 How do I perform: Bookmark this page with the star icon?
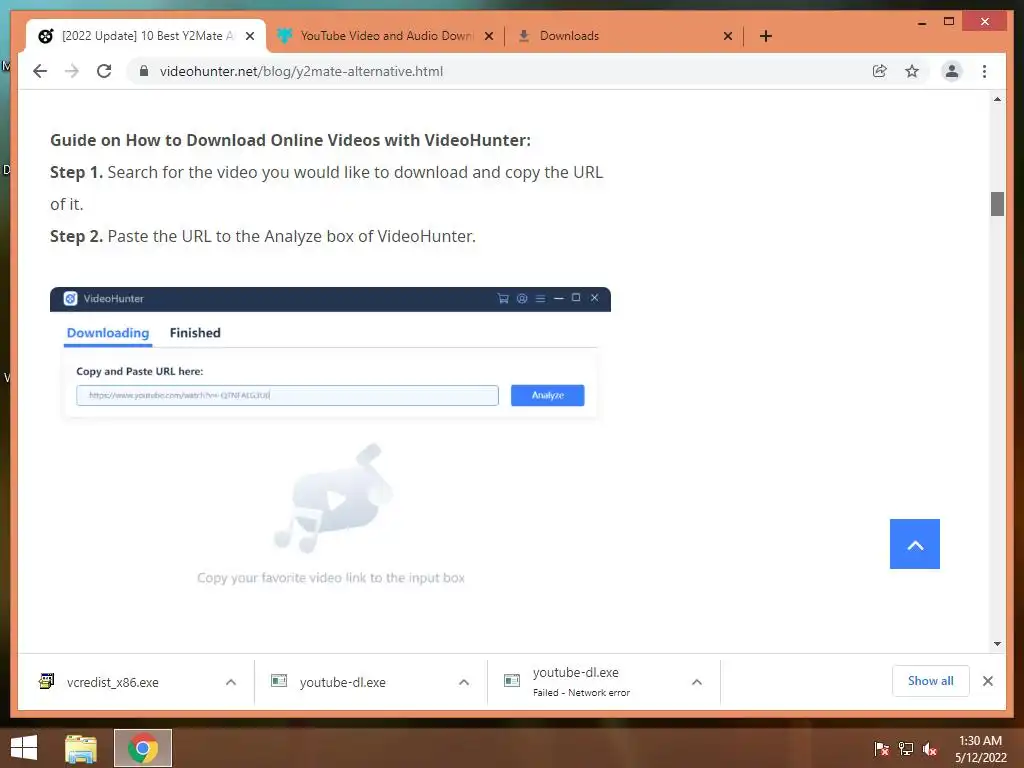click(x=912, y=71)
